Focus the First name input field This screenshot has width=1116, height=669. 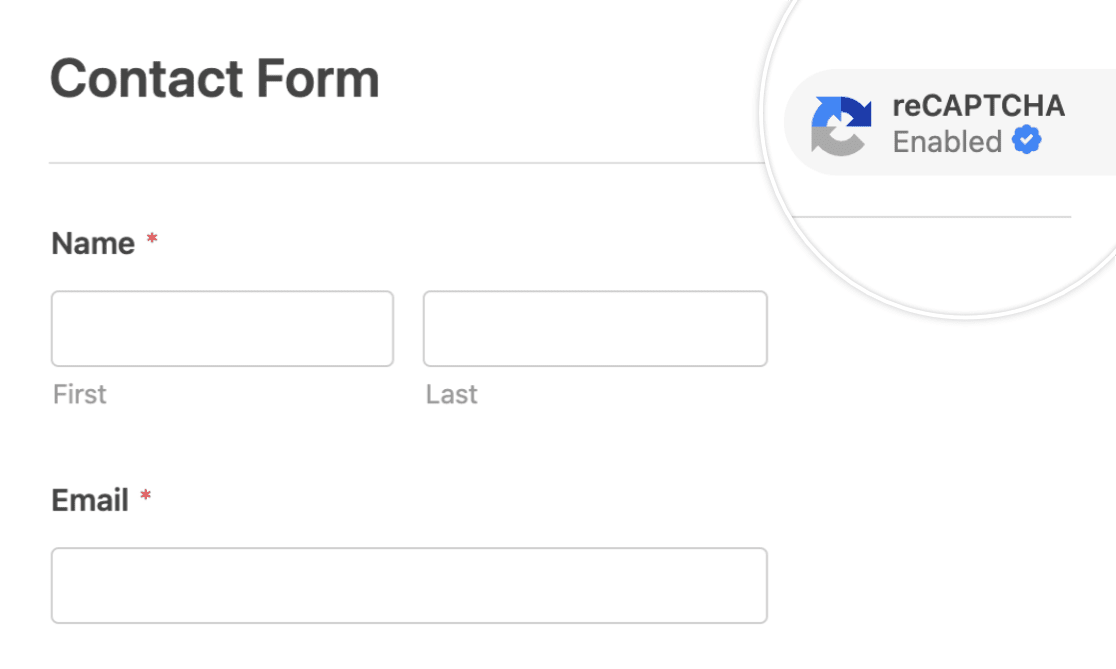(222, 329)
